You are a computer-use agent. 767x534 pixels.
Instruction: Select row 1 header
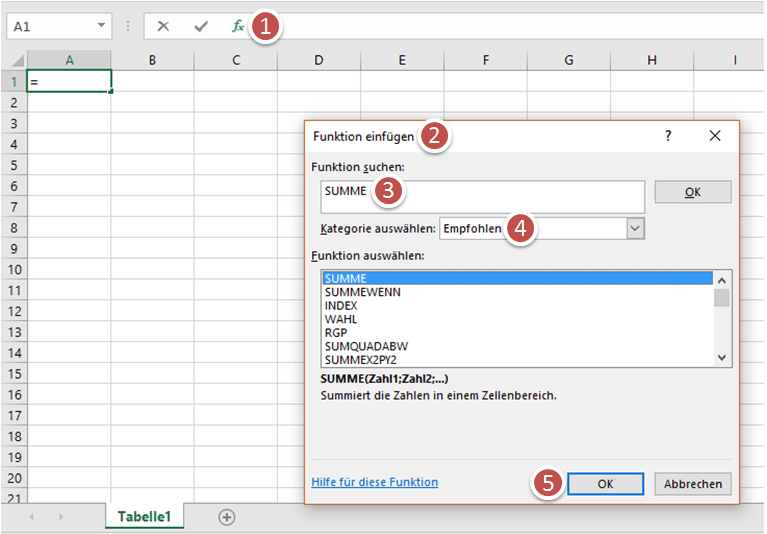[x=14, y=82]
